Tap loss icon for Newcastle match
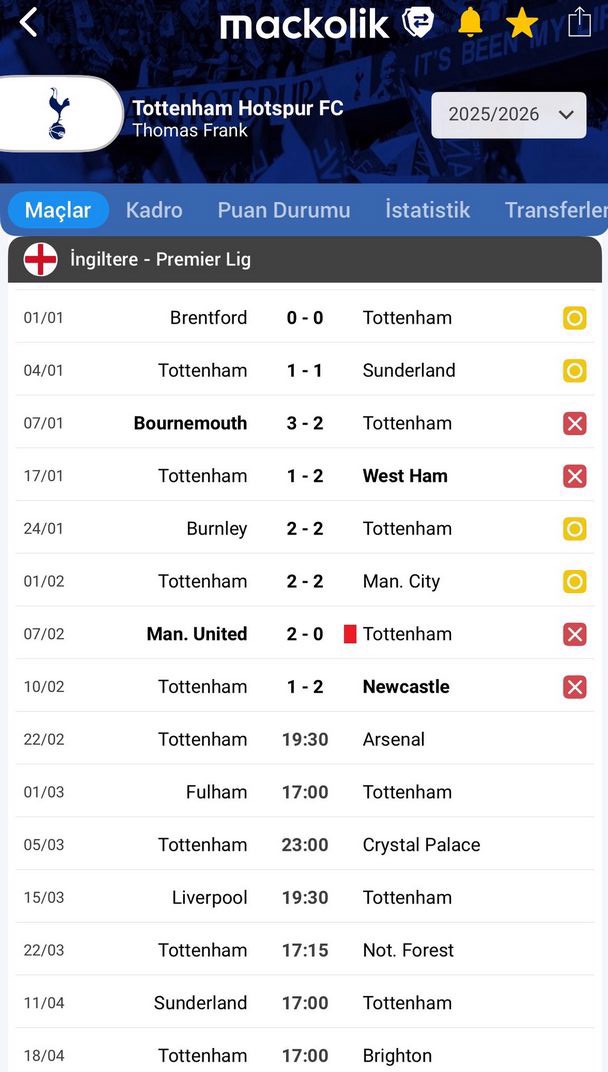The width and height of the screenshot is (608, 1072). tap(574, 687)
